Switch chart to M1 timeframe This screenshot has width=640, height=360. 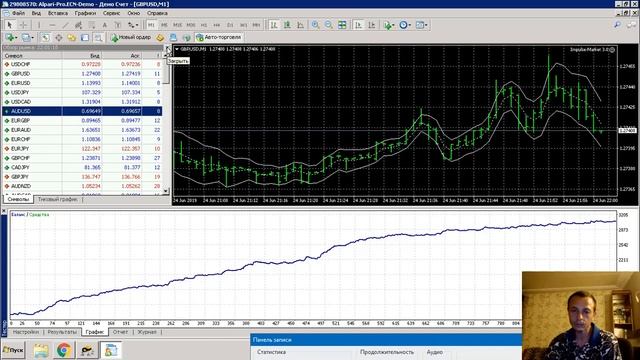click(151, 25)
